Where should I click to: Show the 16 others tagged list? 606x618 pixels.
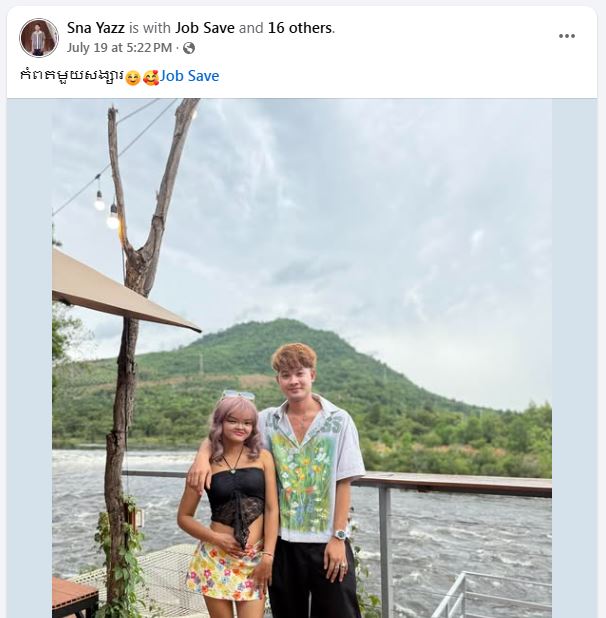pos(301,28)
